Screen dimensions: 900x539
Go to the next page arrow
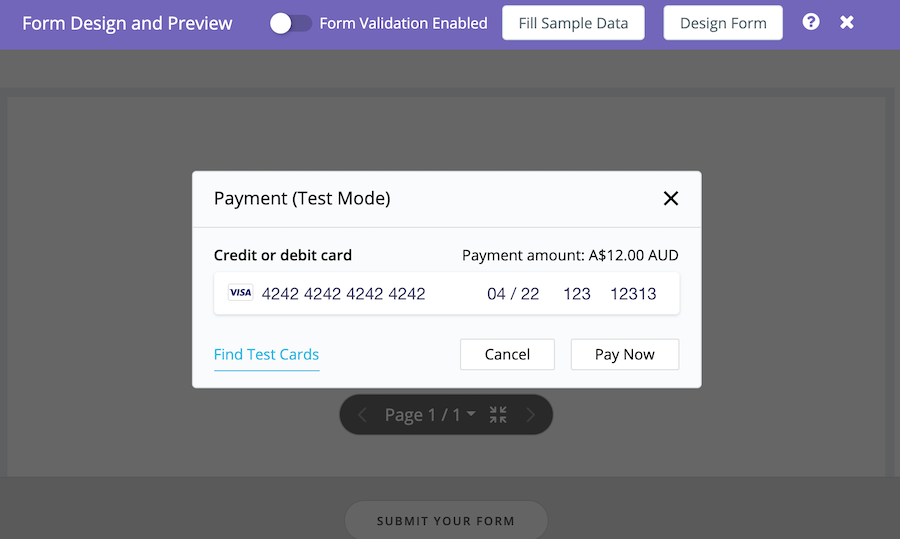(x=531, y=415)
